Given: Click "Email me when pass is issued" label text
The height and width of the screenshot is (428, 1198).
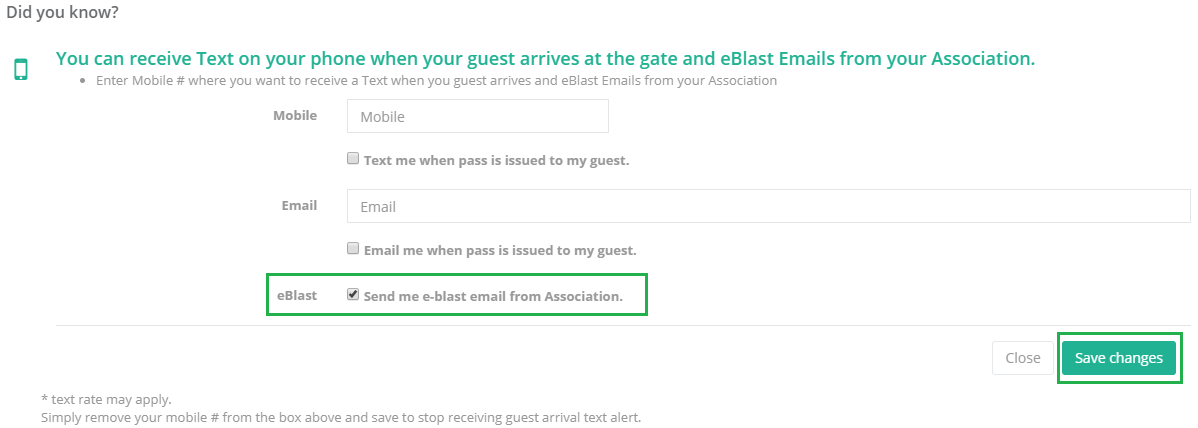Looking at the screenshot, I should point(500,250).
